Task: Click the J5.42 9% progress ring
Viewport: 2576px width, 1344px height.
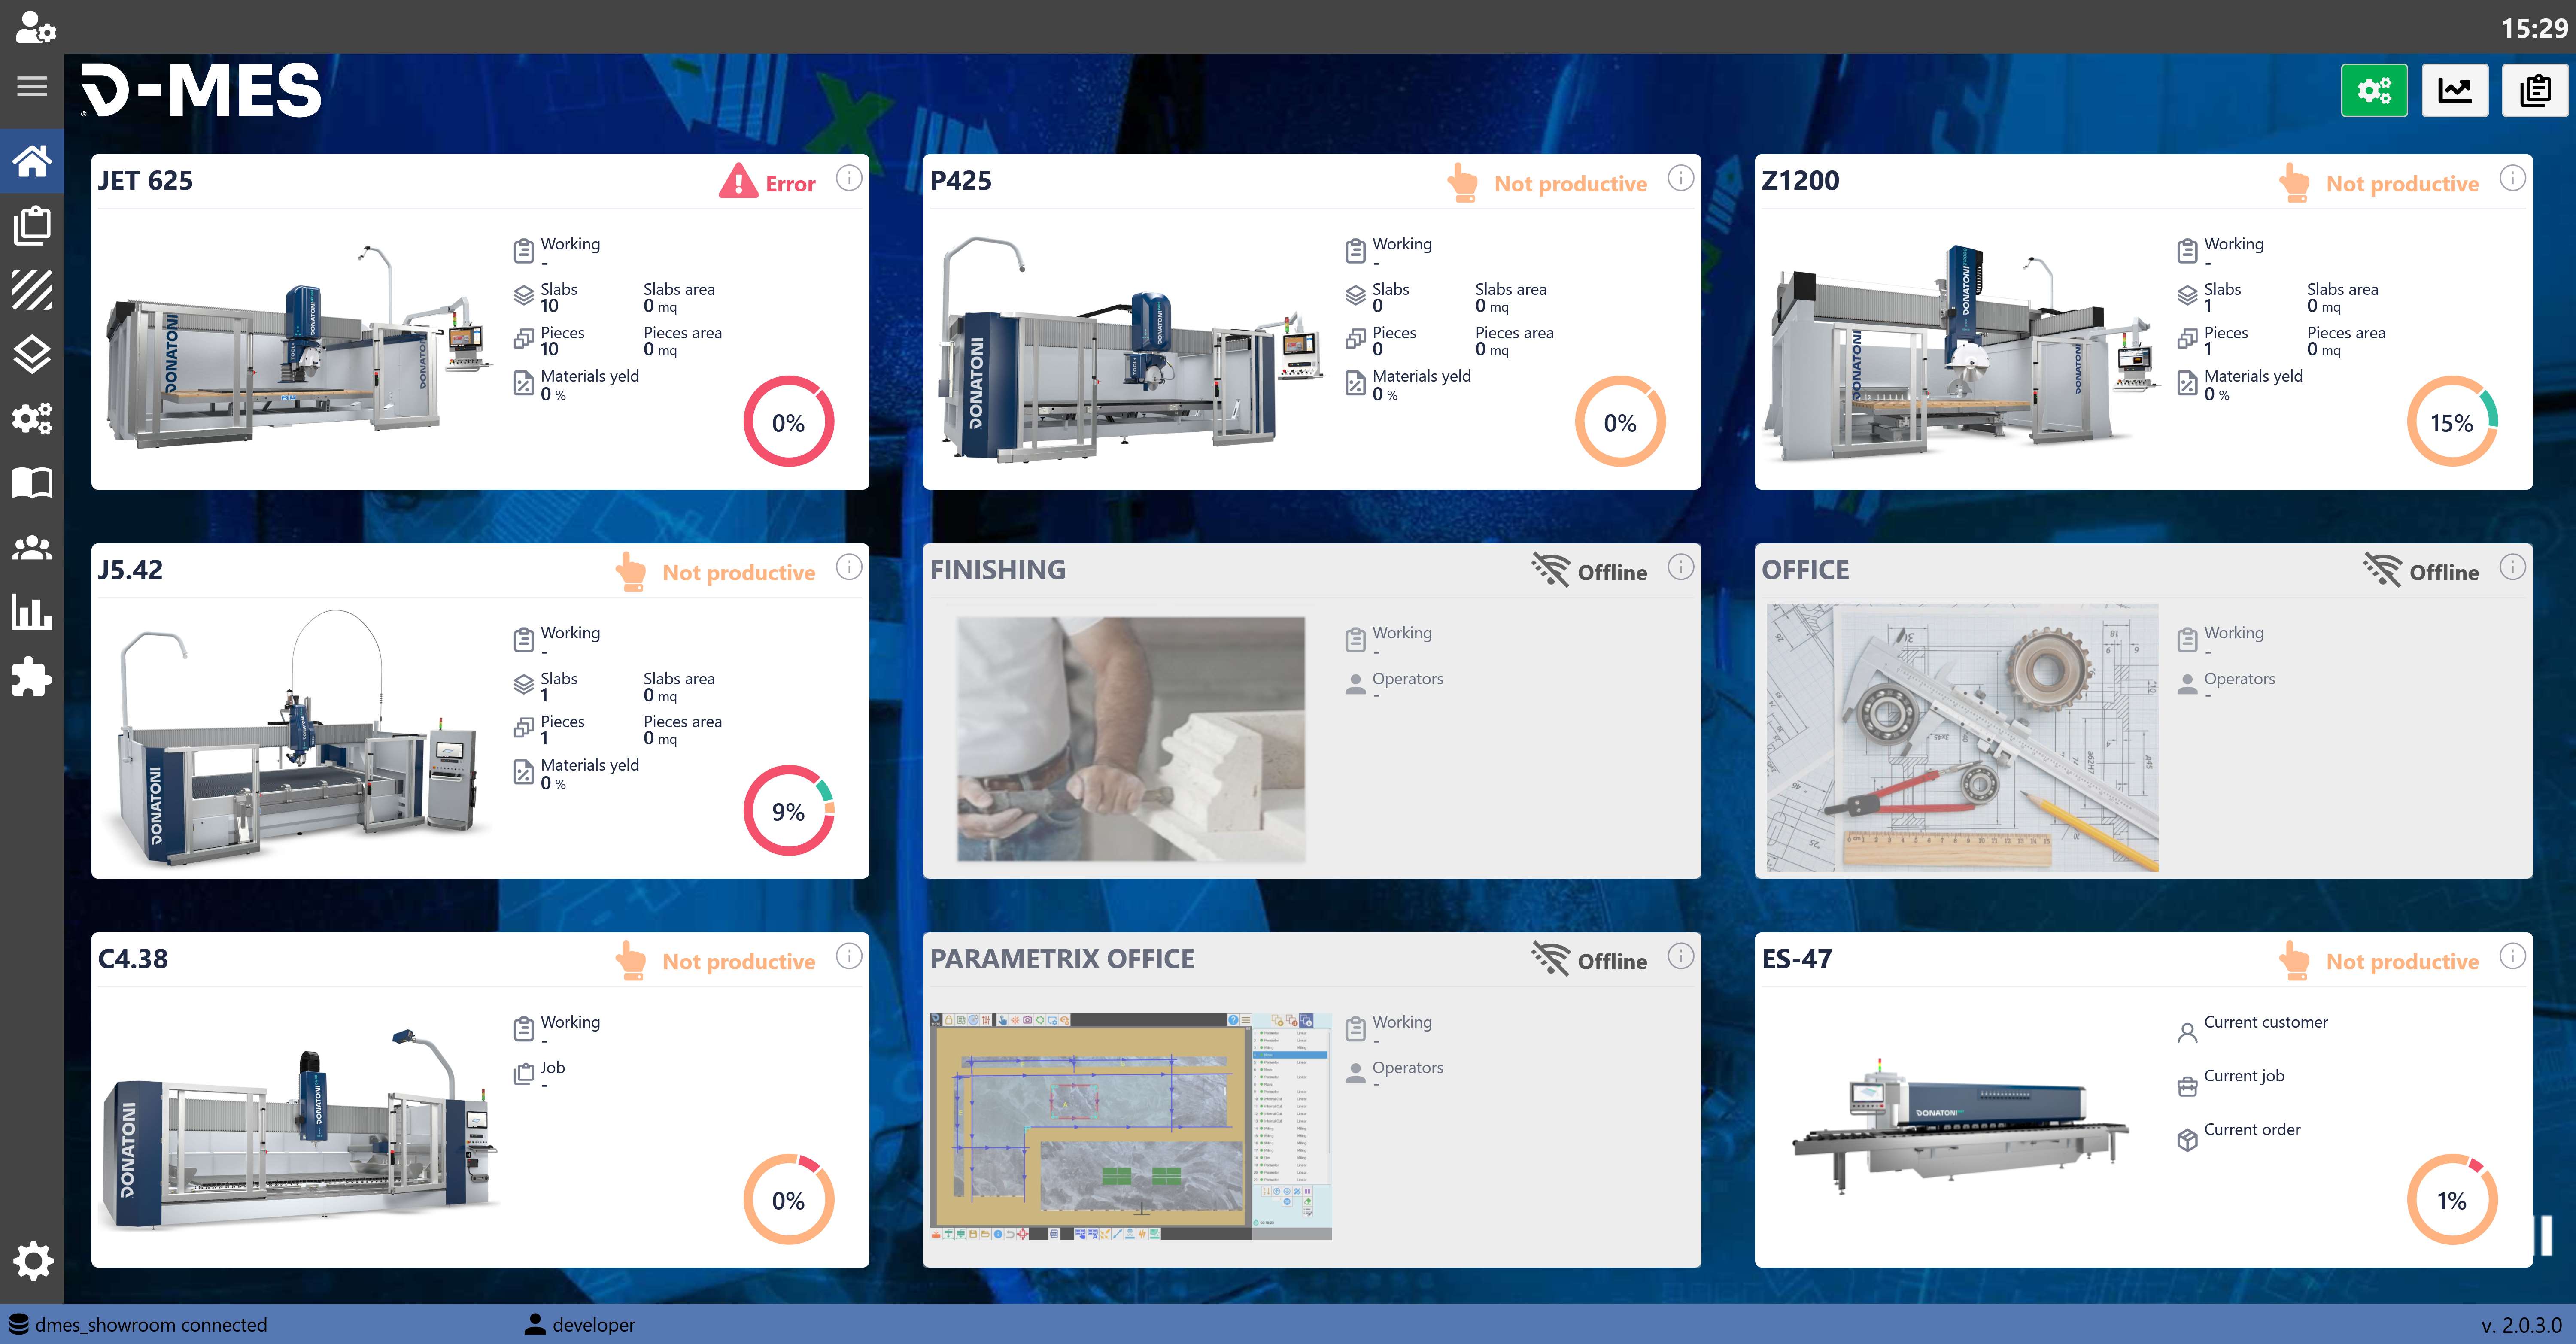Action: click(788, 811)
